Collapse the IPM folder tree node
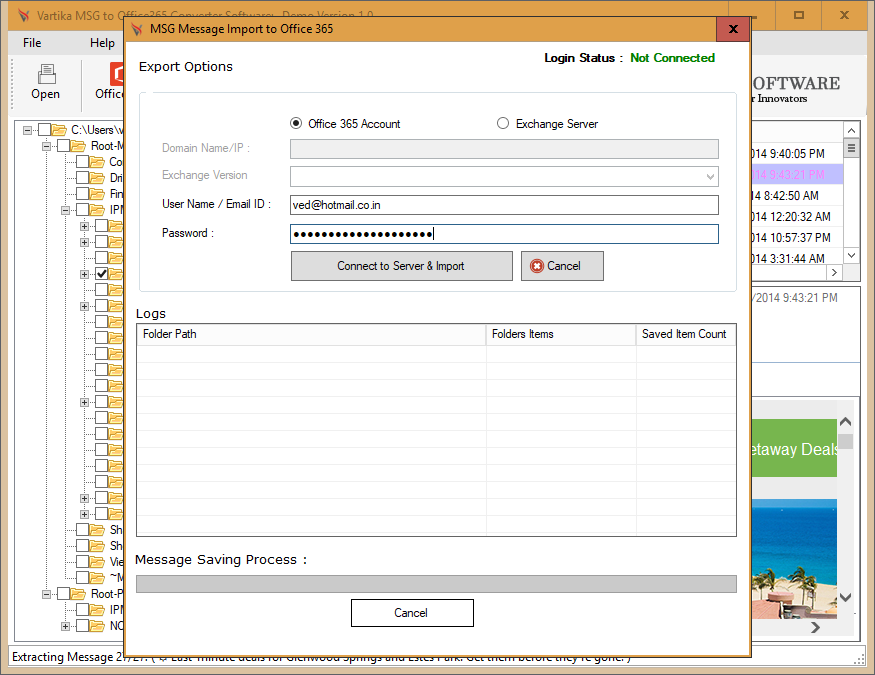The image size is (875, 675). [65, 210]
